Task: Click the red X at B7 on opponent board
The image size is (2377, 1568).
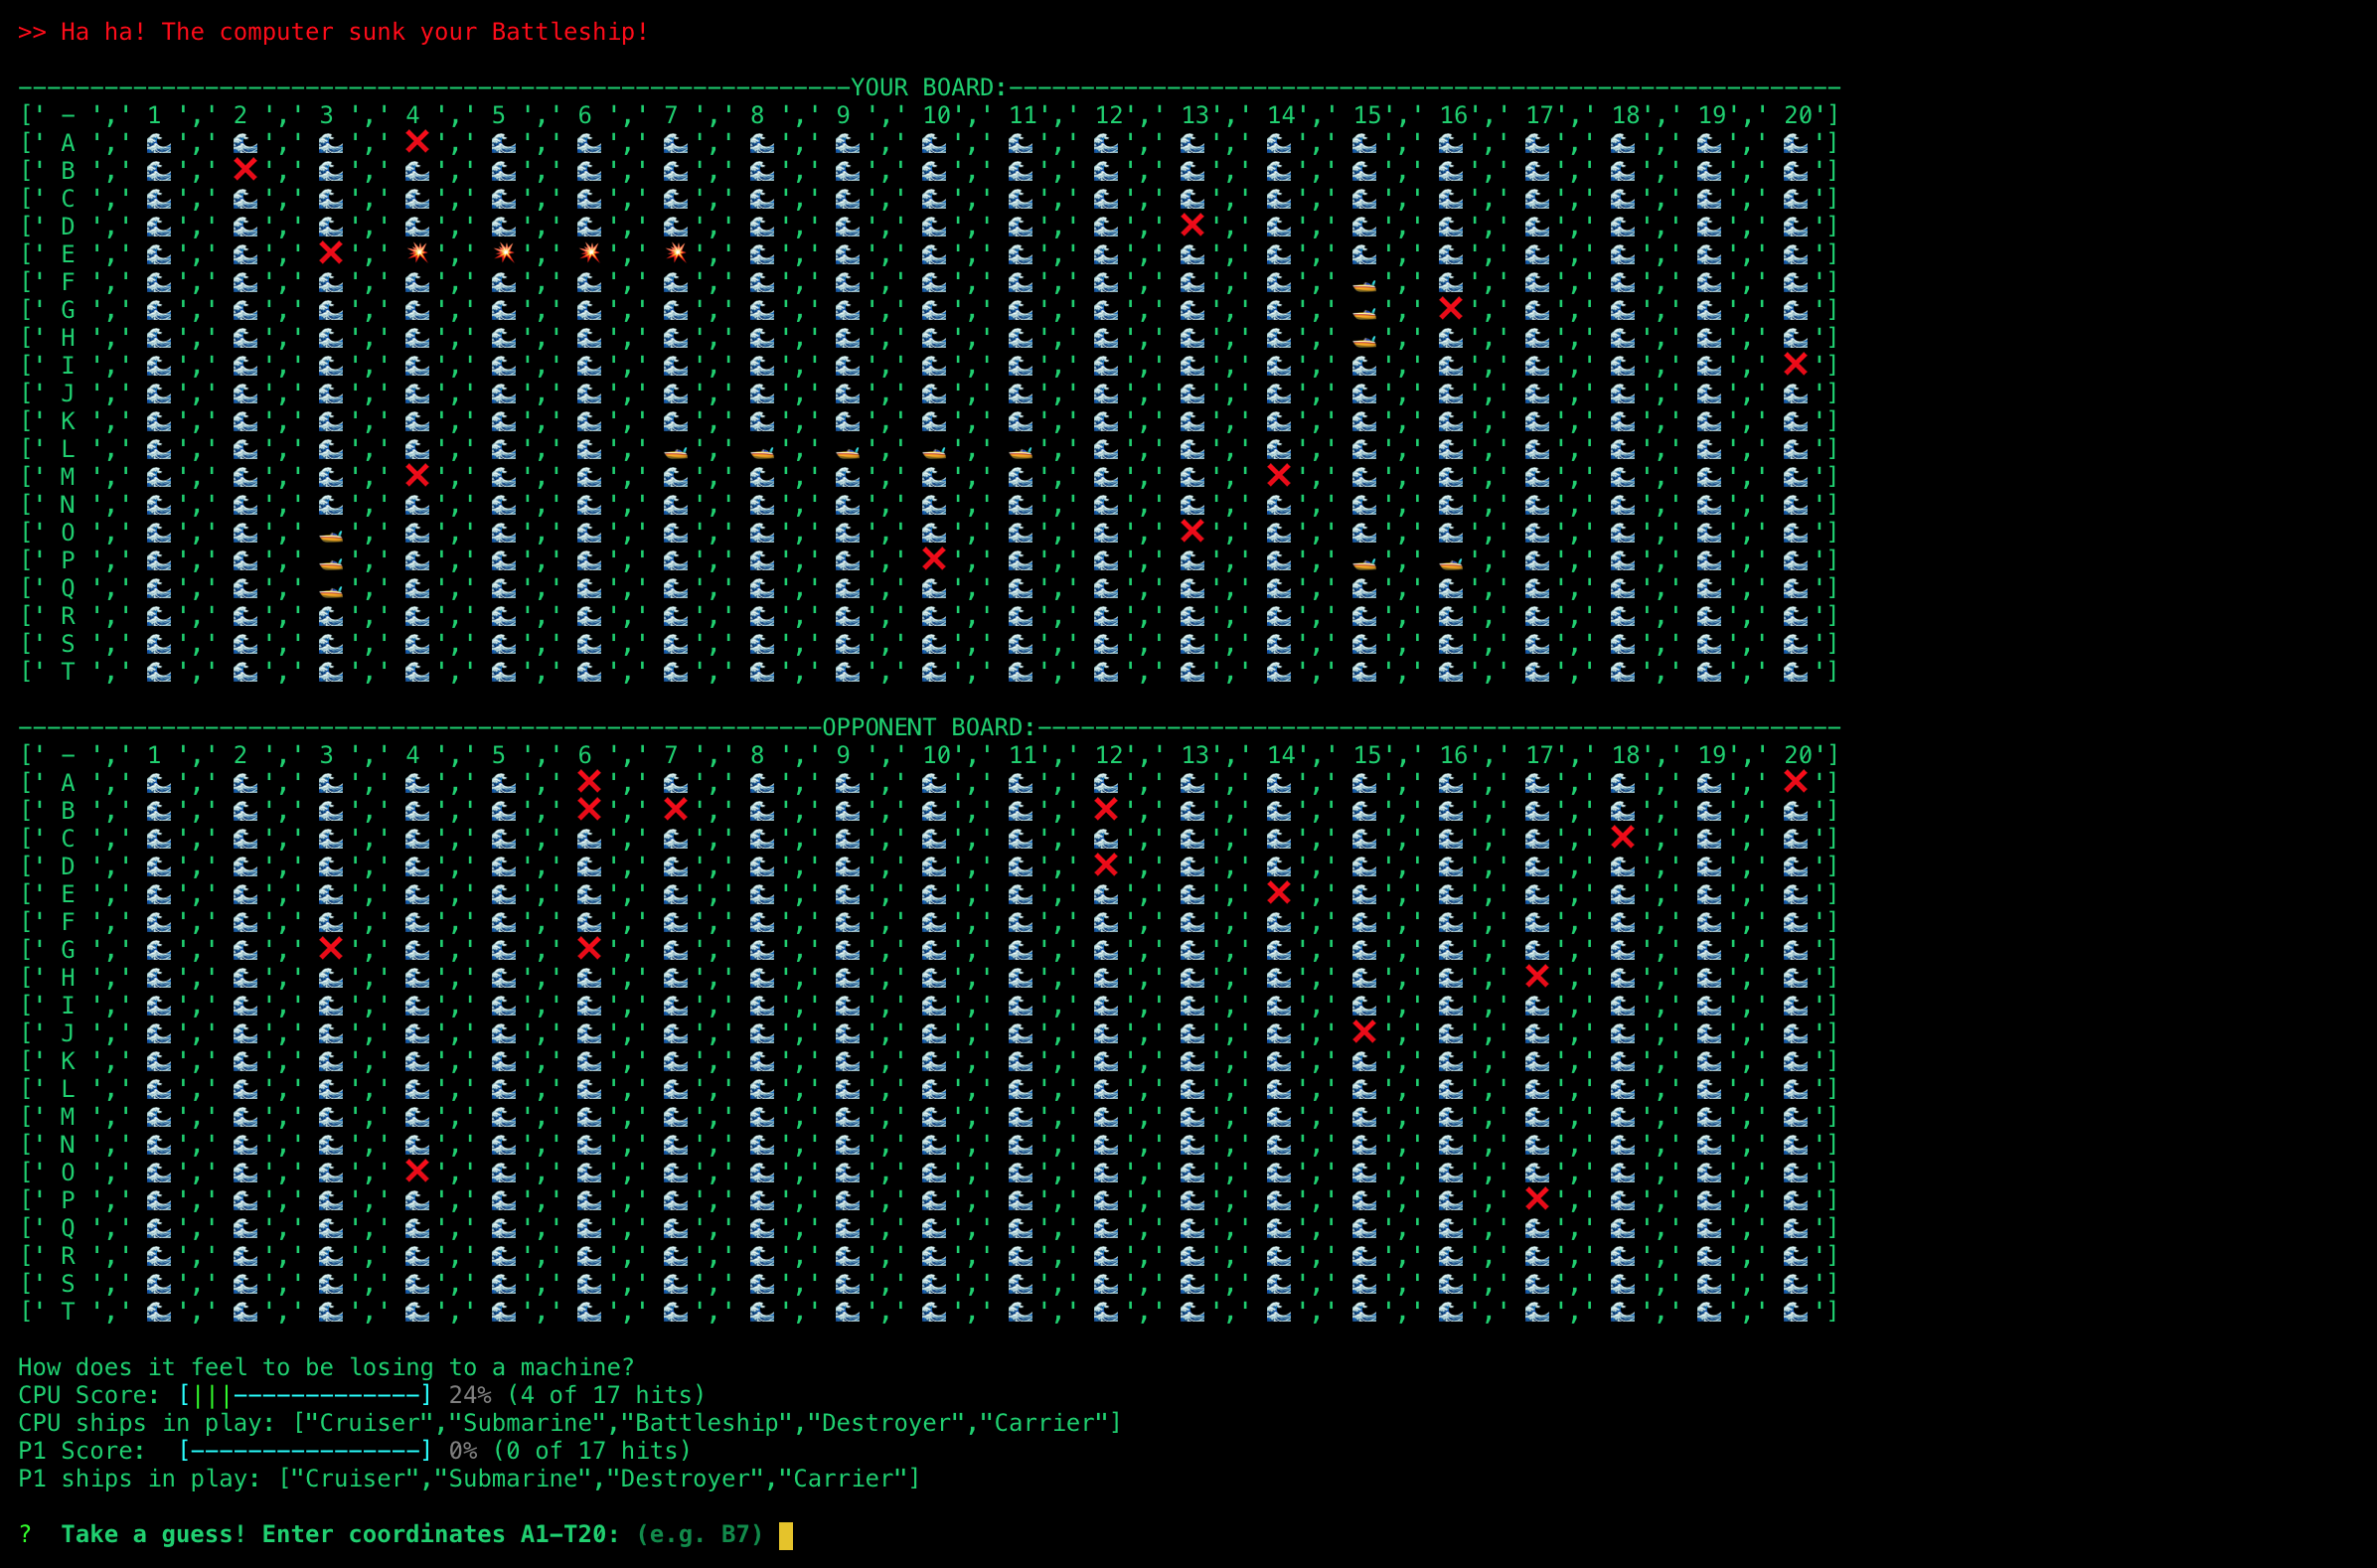Action: point(676,808)
